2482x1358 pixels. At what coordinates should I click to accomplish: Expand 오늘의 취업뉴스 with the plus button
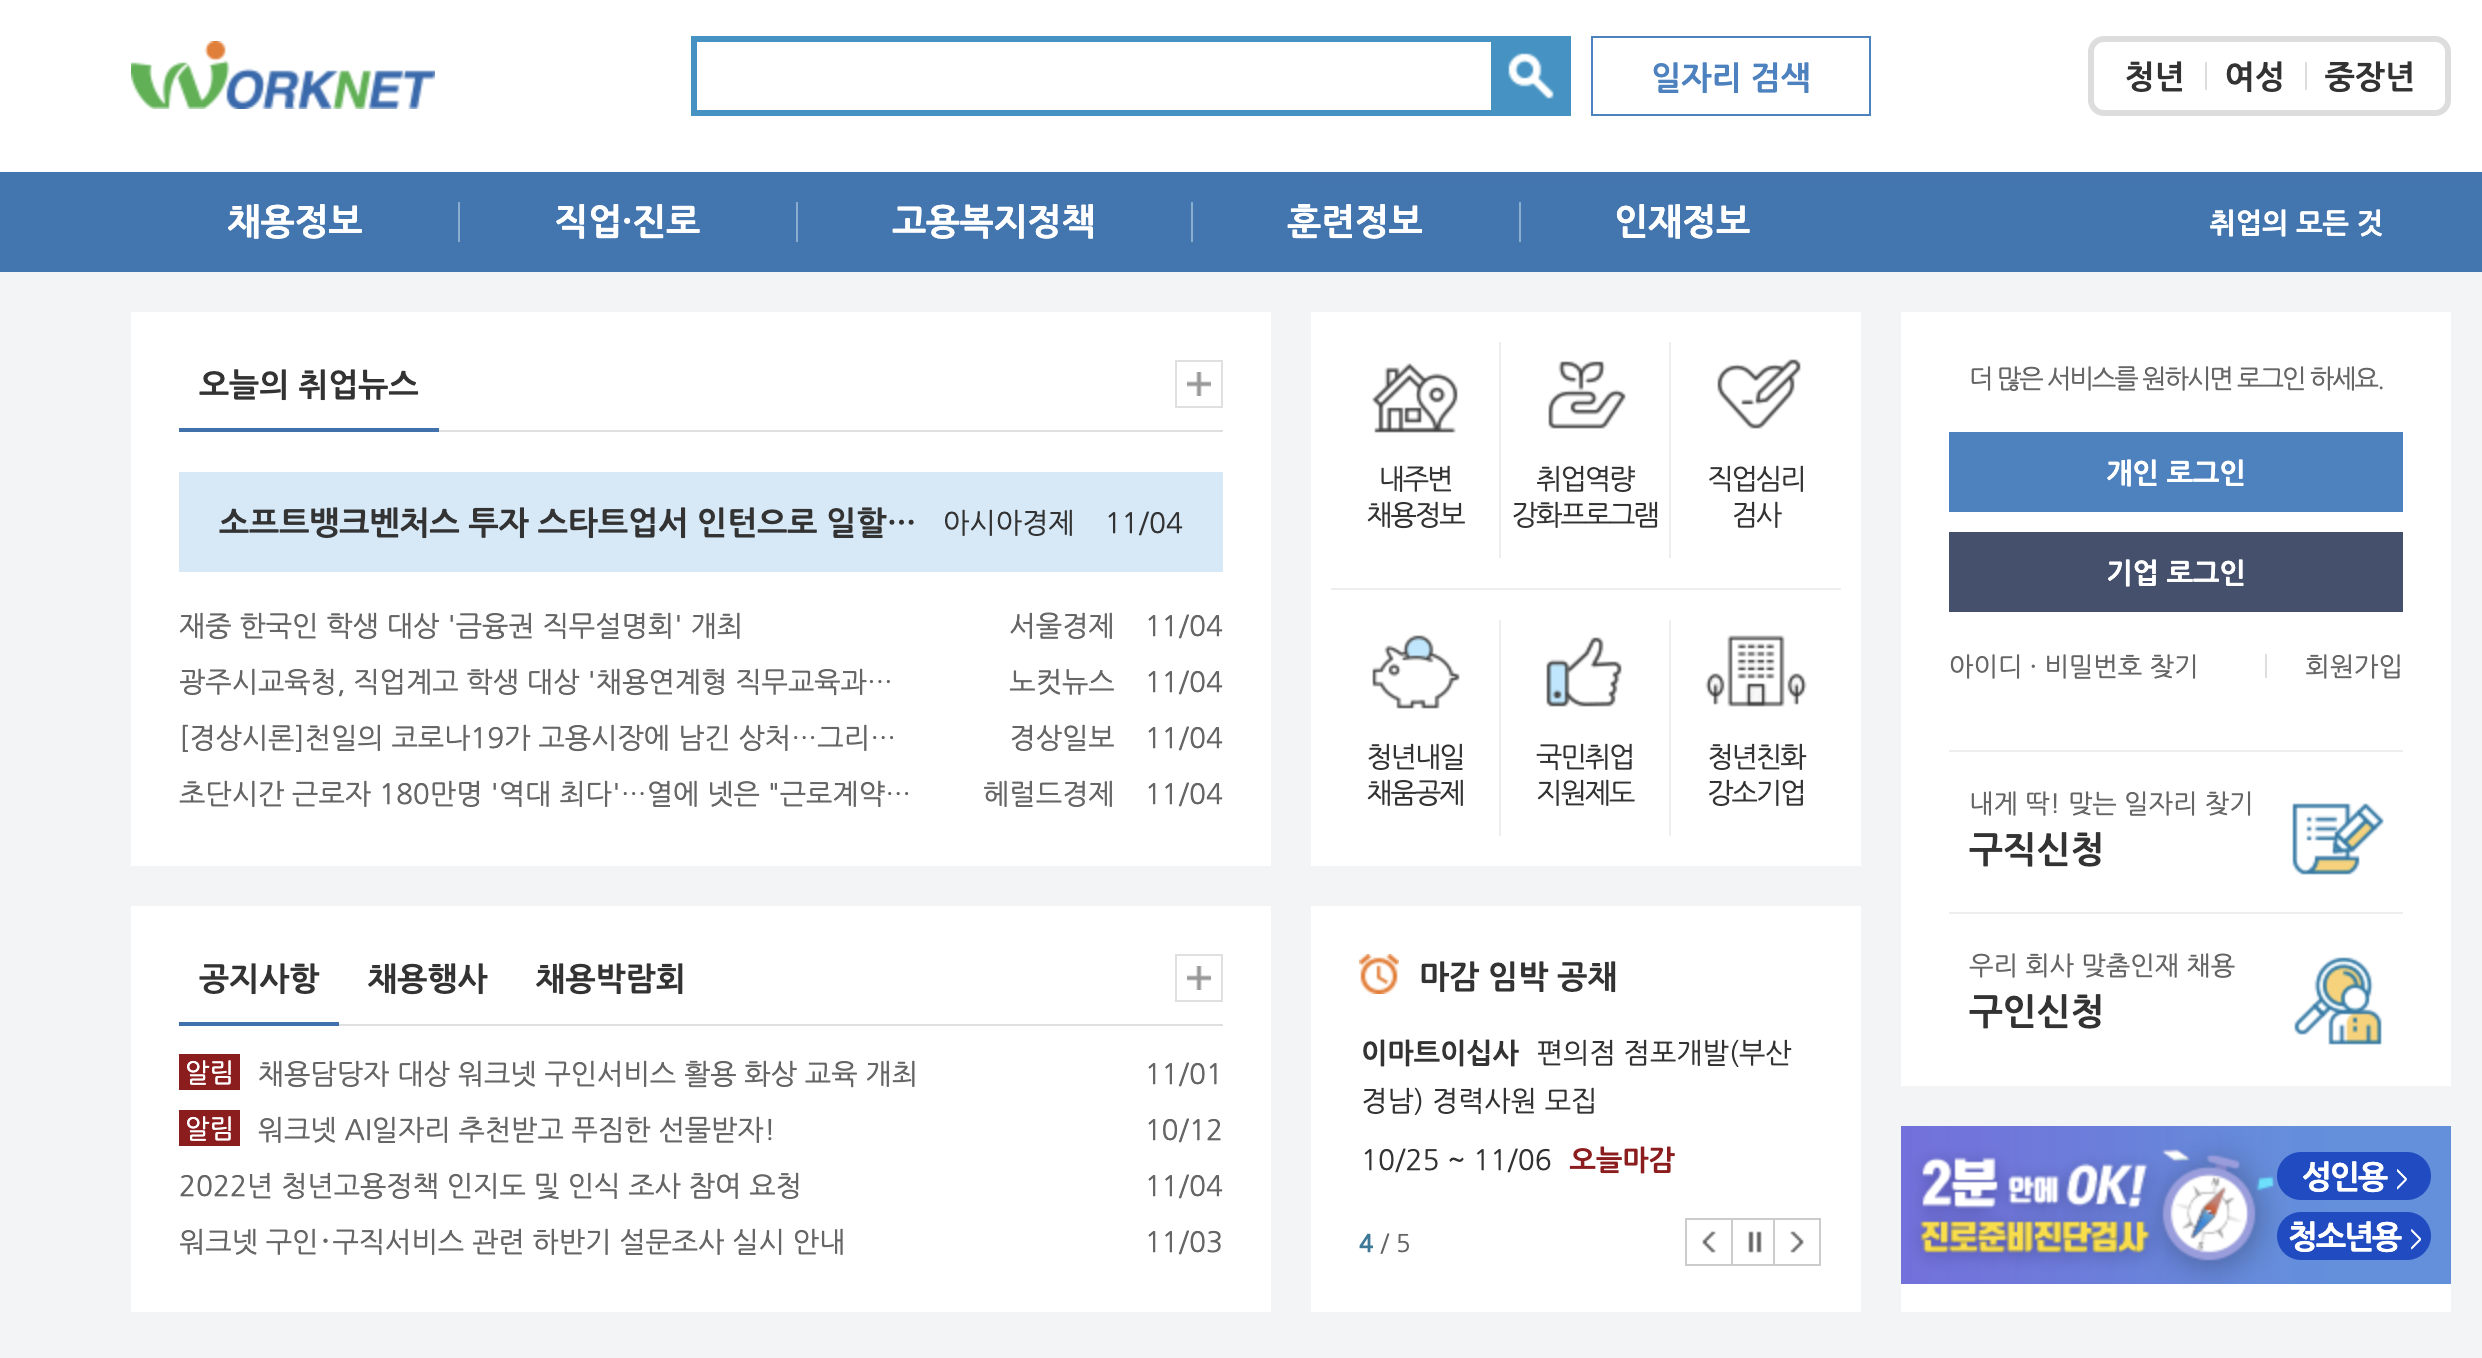(1197, 383)
